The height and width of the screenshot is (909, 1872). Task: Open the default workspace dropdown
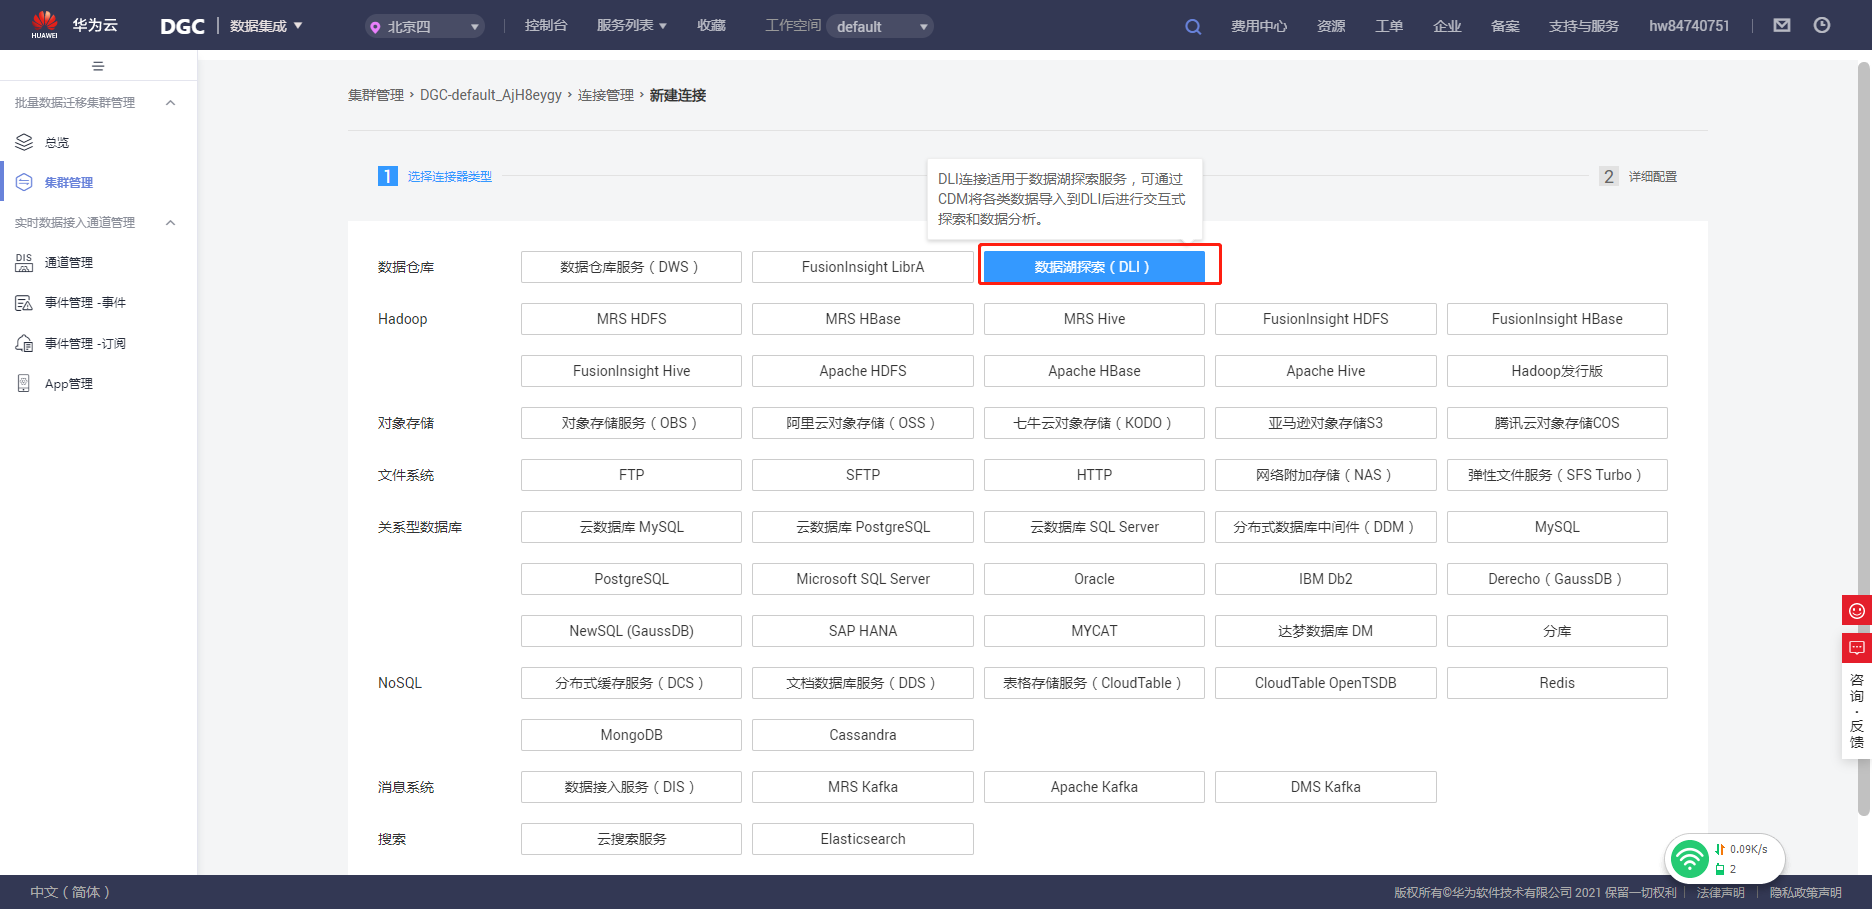[x=880, y=27]
